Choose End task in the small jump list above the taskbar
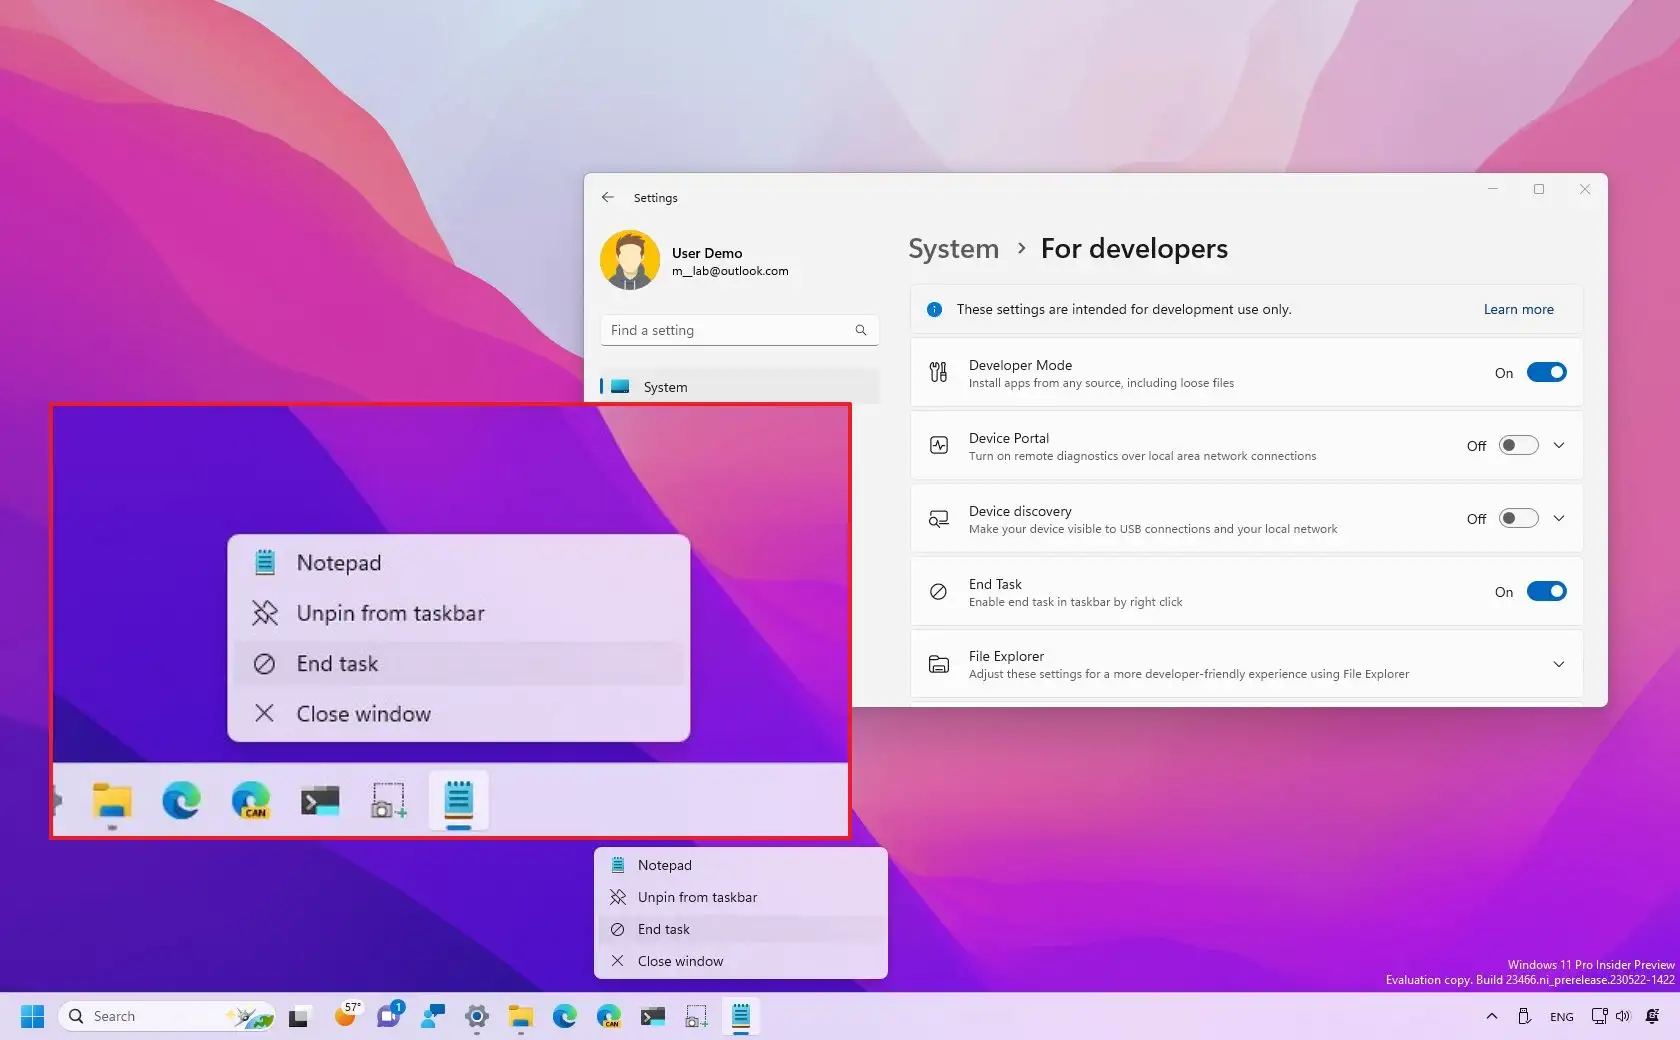This screenshot has height=1040, width=1680. tap(741, 929)
